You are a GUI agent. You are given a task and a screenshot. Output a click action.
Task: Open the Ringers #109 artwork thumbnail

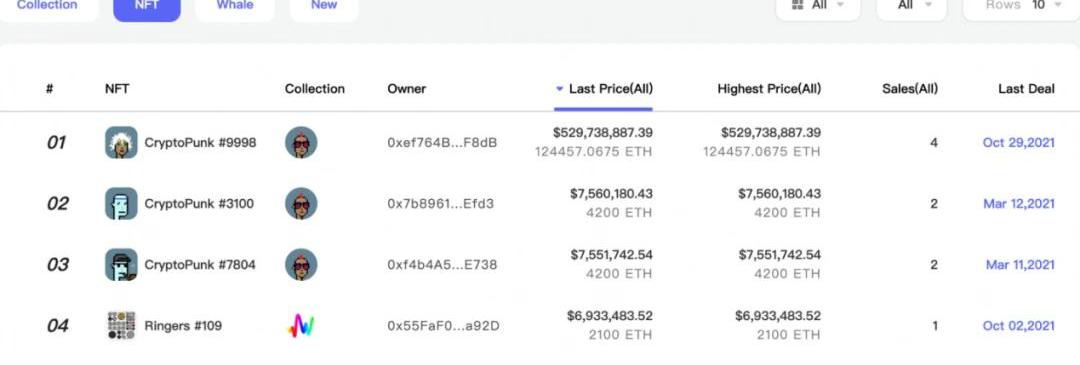pyautogui.click(x=121, y=326)
